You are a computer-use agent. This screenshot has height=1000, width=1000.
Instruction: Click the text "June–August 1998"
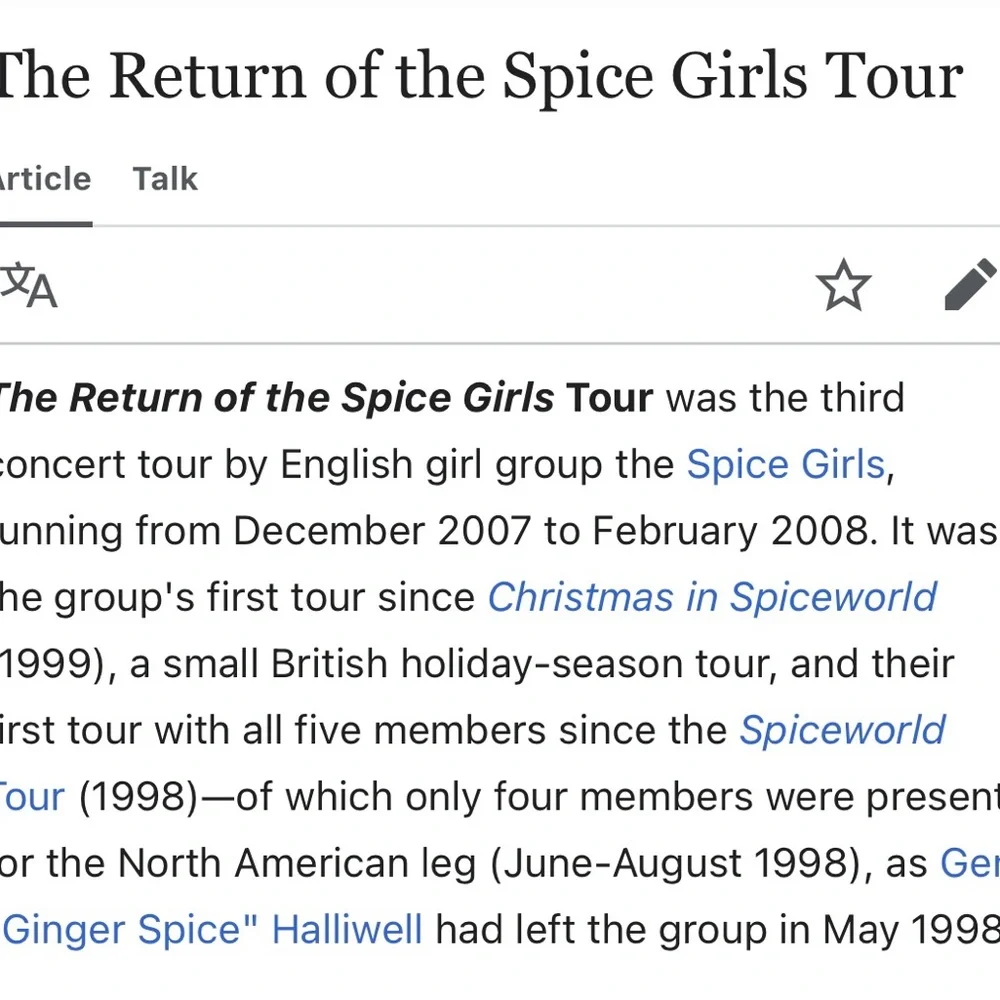(x=674, y=864)
